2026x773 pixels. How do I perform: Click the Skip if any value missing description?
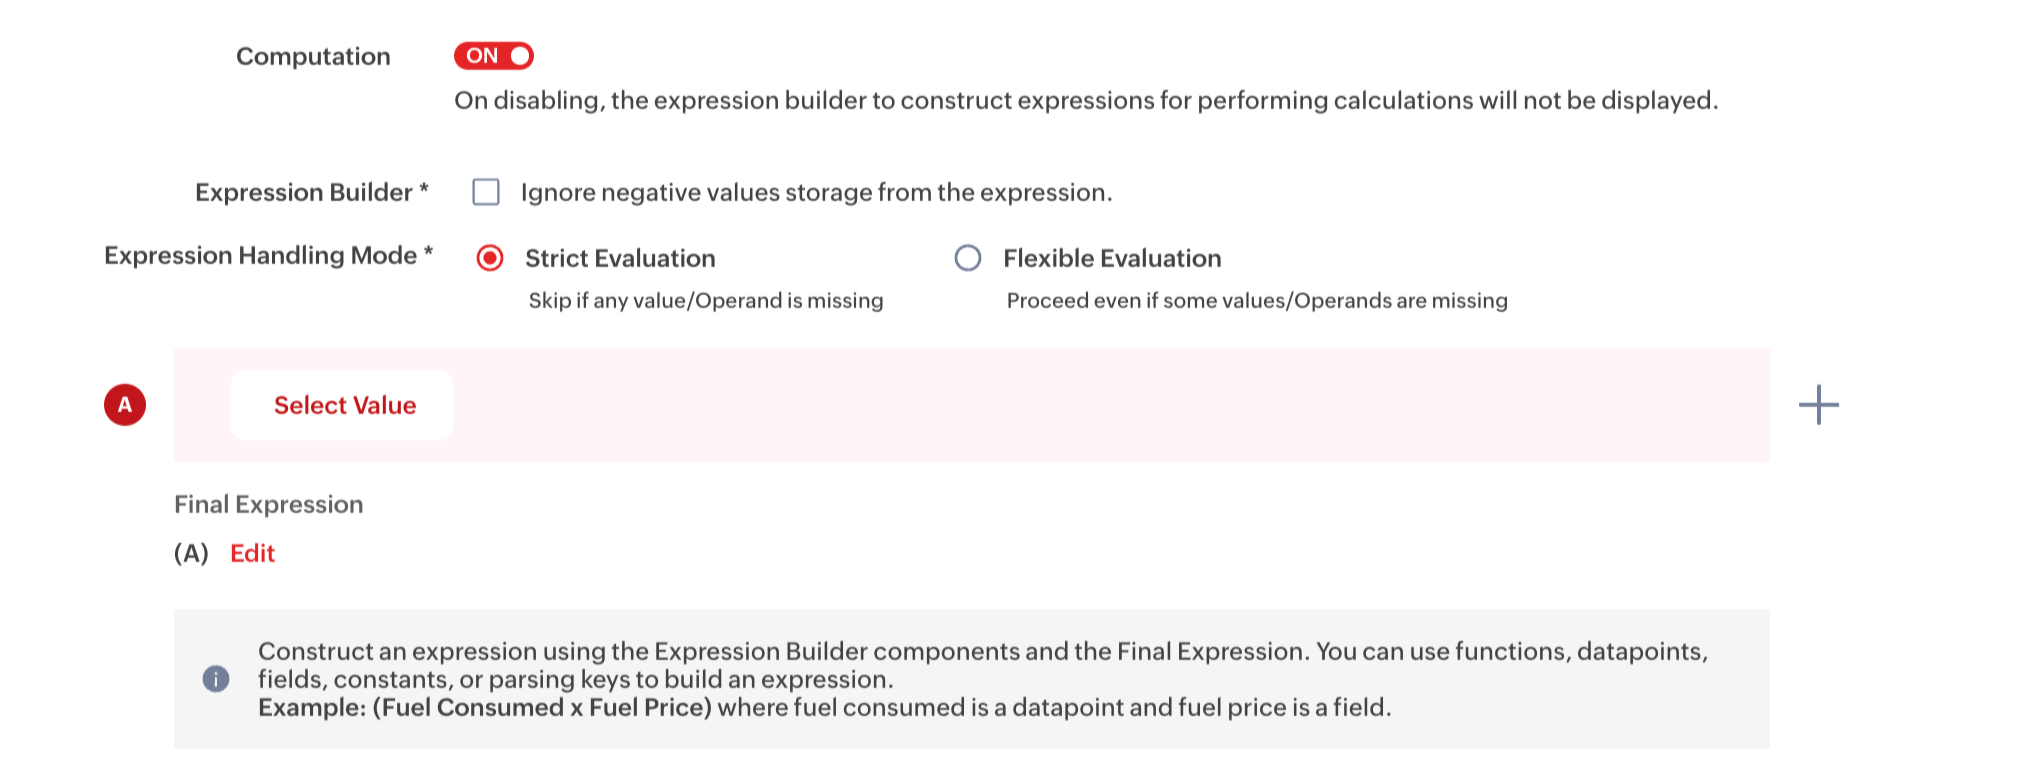[705, 300]
